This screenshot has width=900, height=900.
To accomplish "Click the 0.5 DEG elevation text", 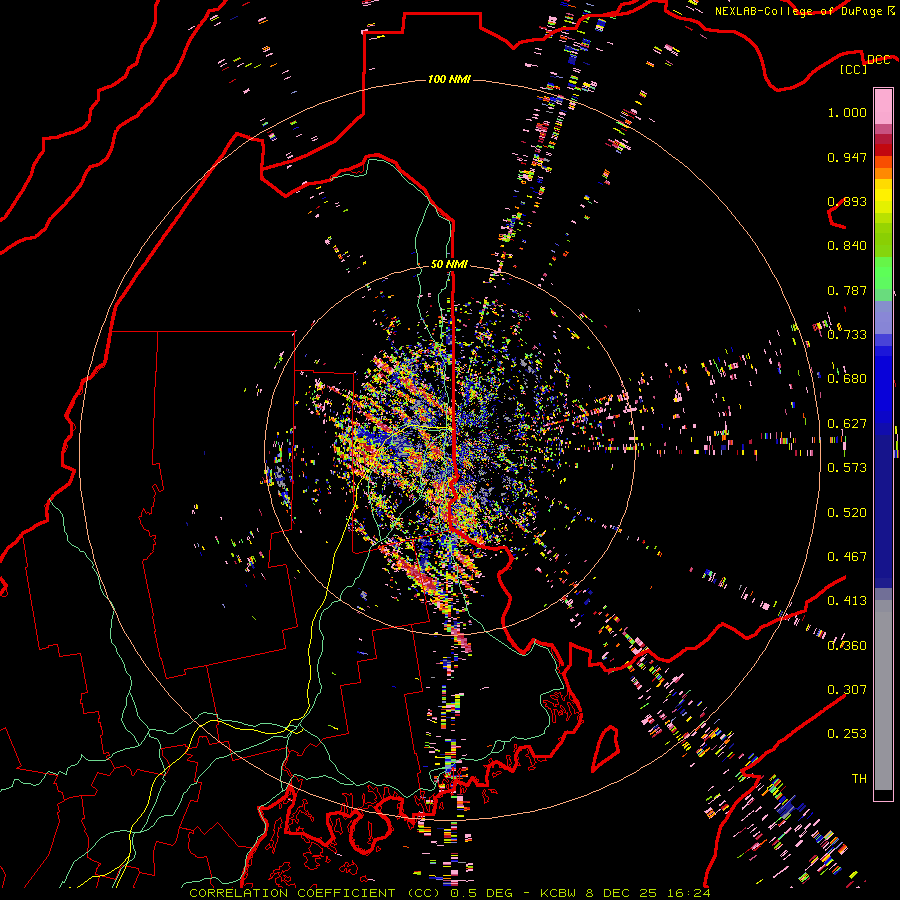I will (481, 893).
